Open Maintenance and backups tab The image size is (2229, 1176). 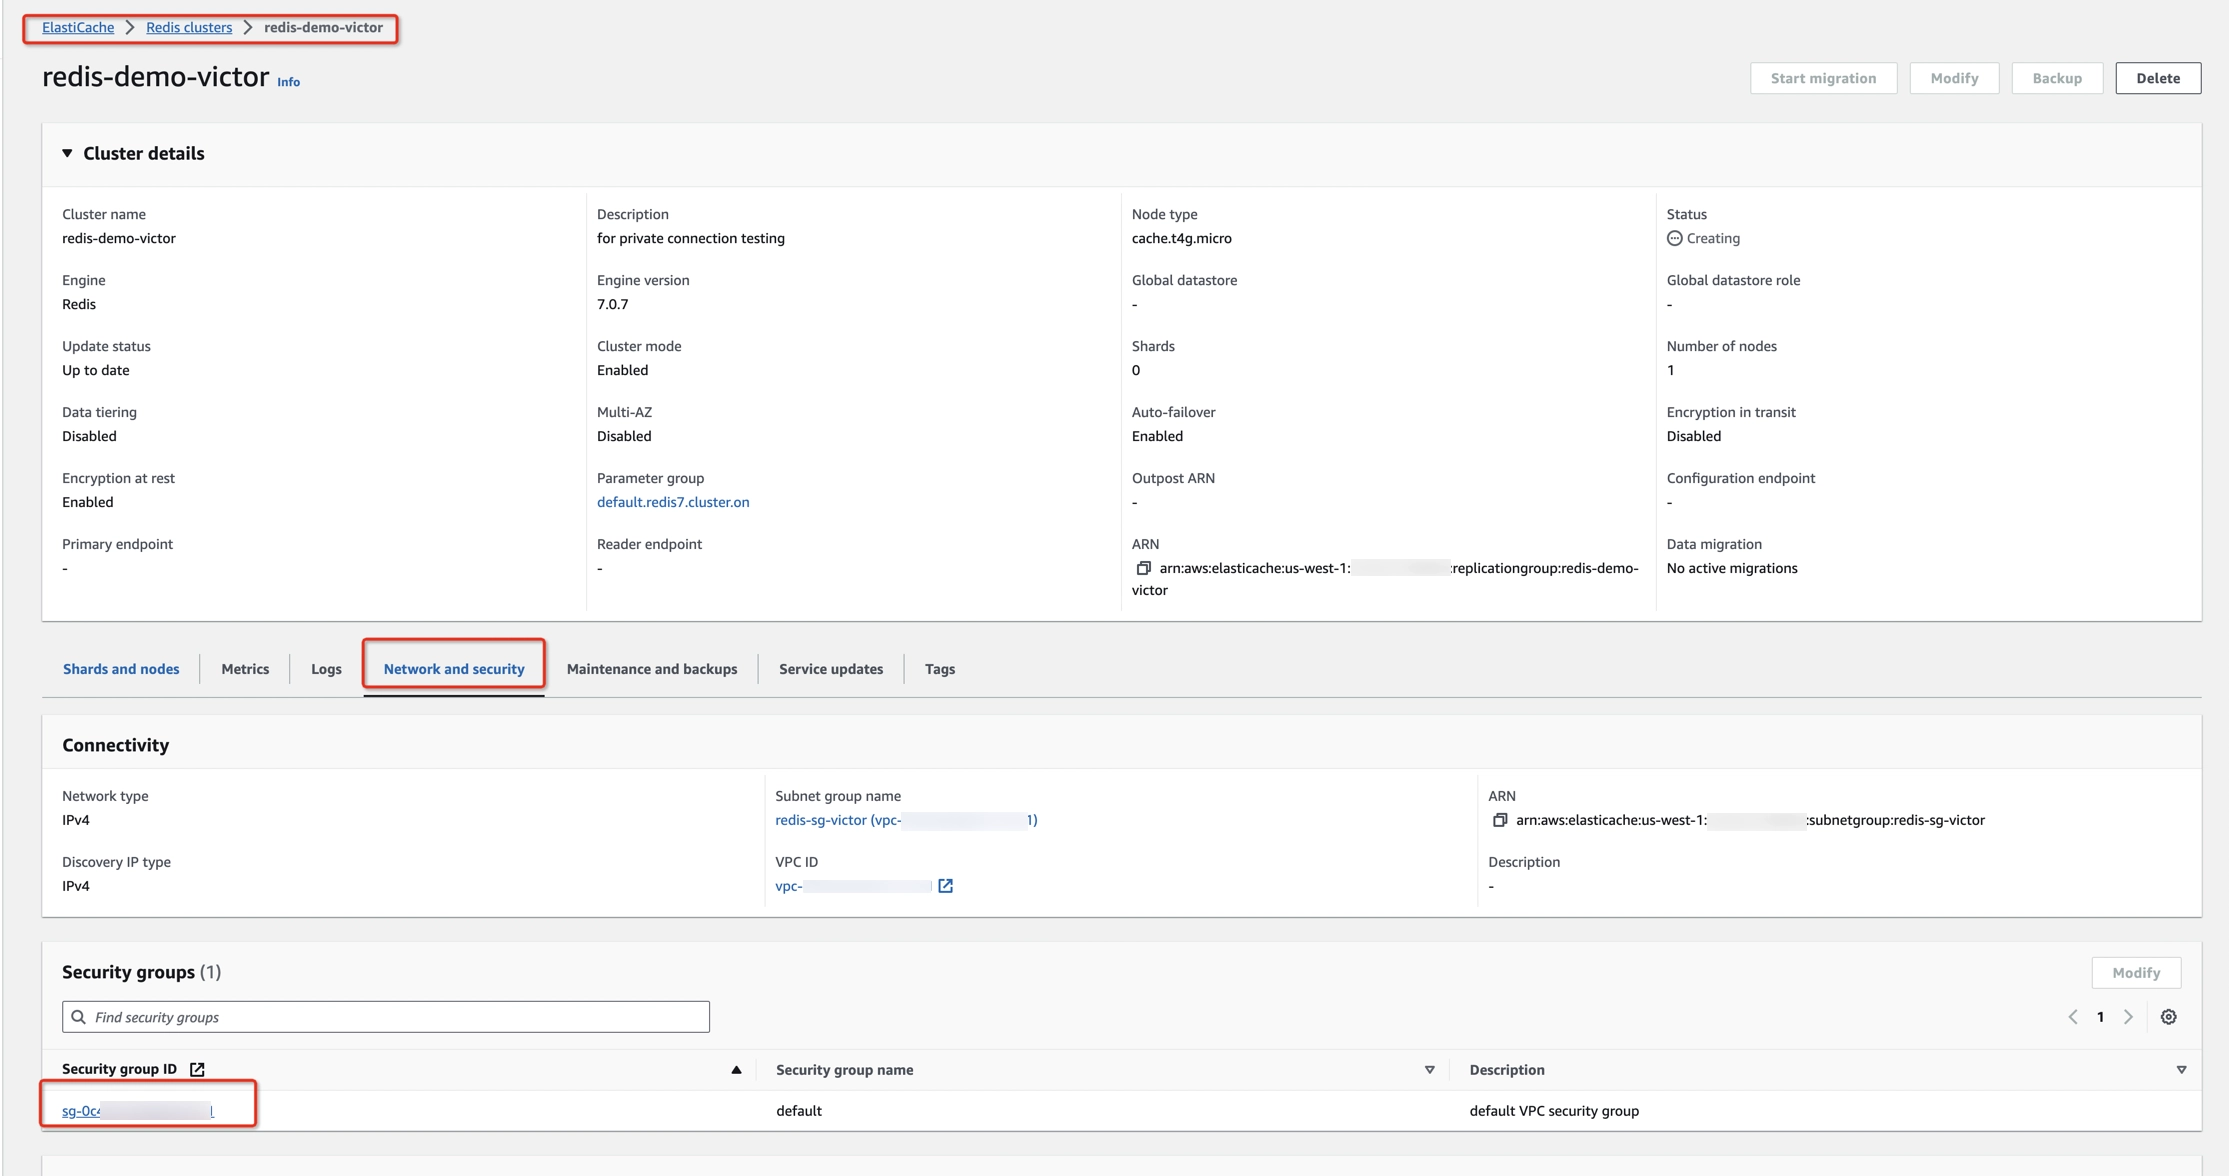(x=652, y=669)
